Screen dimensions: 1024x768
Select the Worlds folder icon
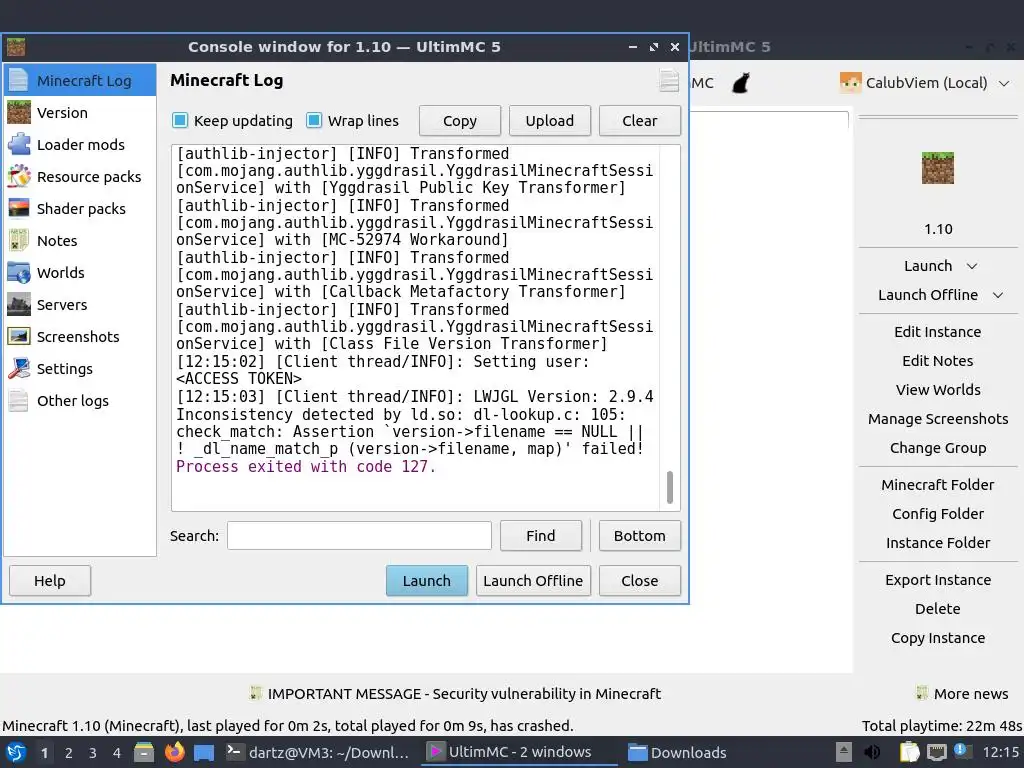coord(19,272)
